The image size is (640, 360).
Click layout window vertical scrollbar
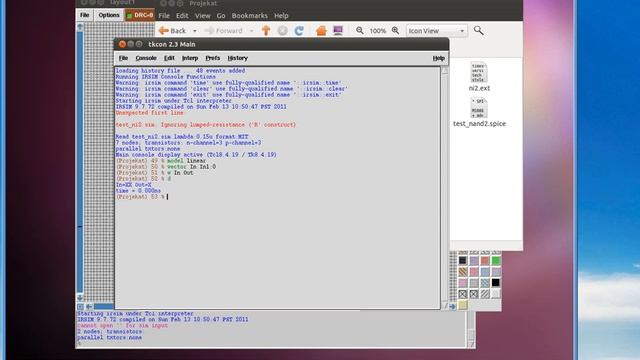click(x=80, y=162)
